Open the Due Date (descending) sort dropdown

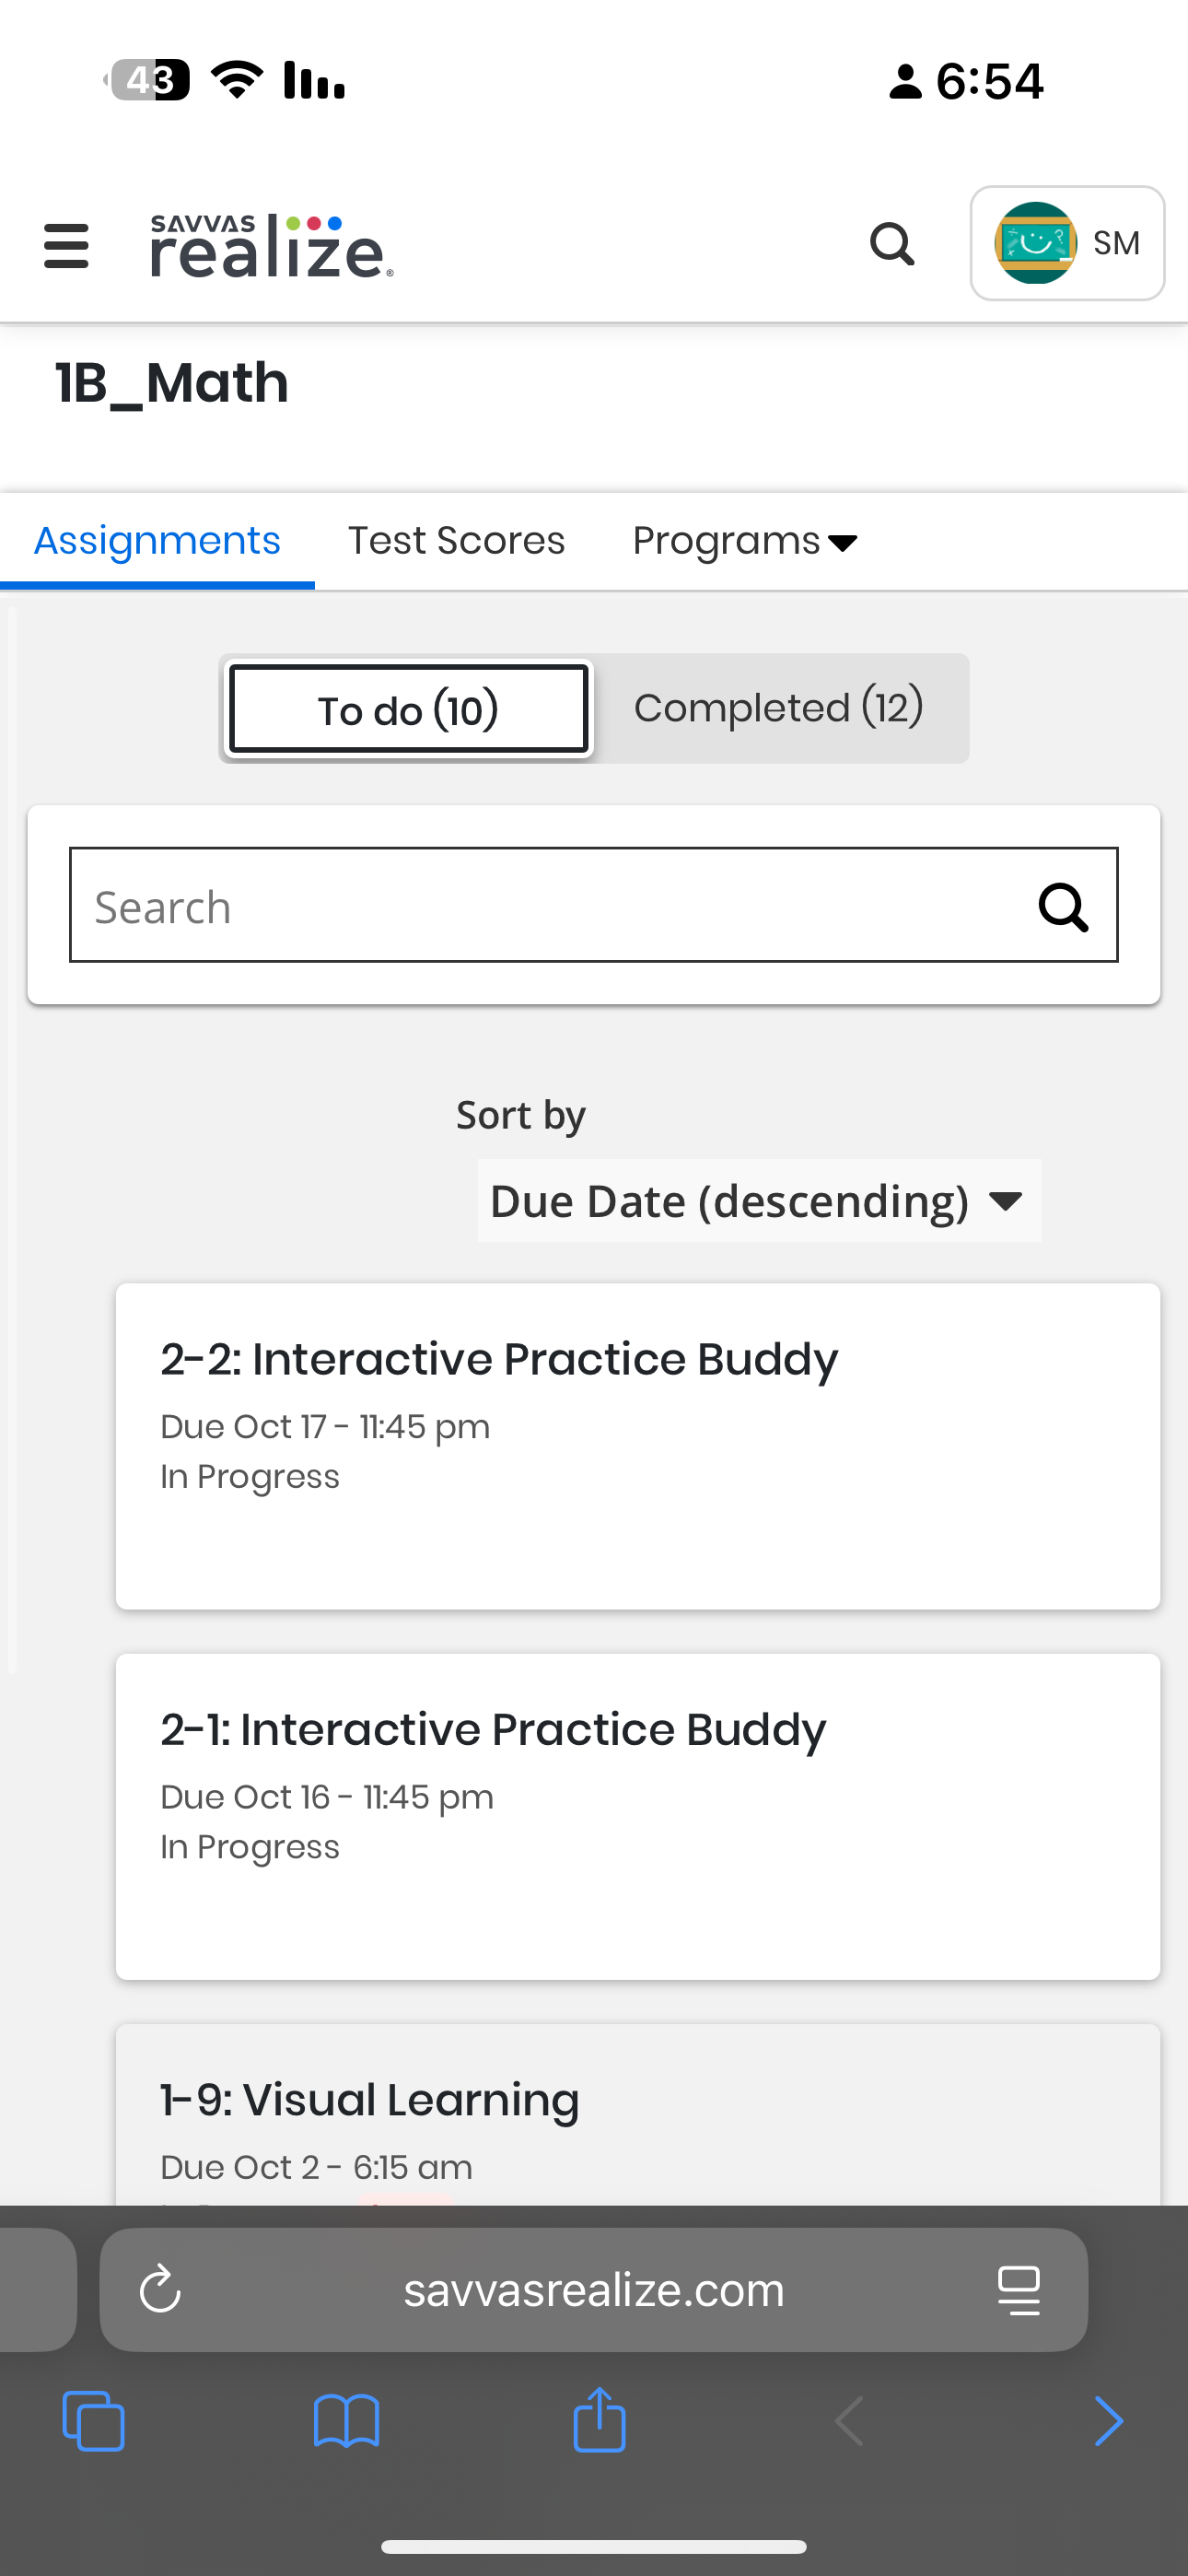click(758, 1201)
